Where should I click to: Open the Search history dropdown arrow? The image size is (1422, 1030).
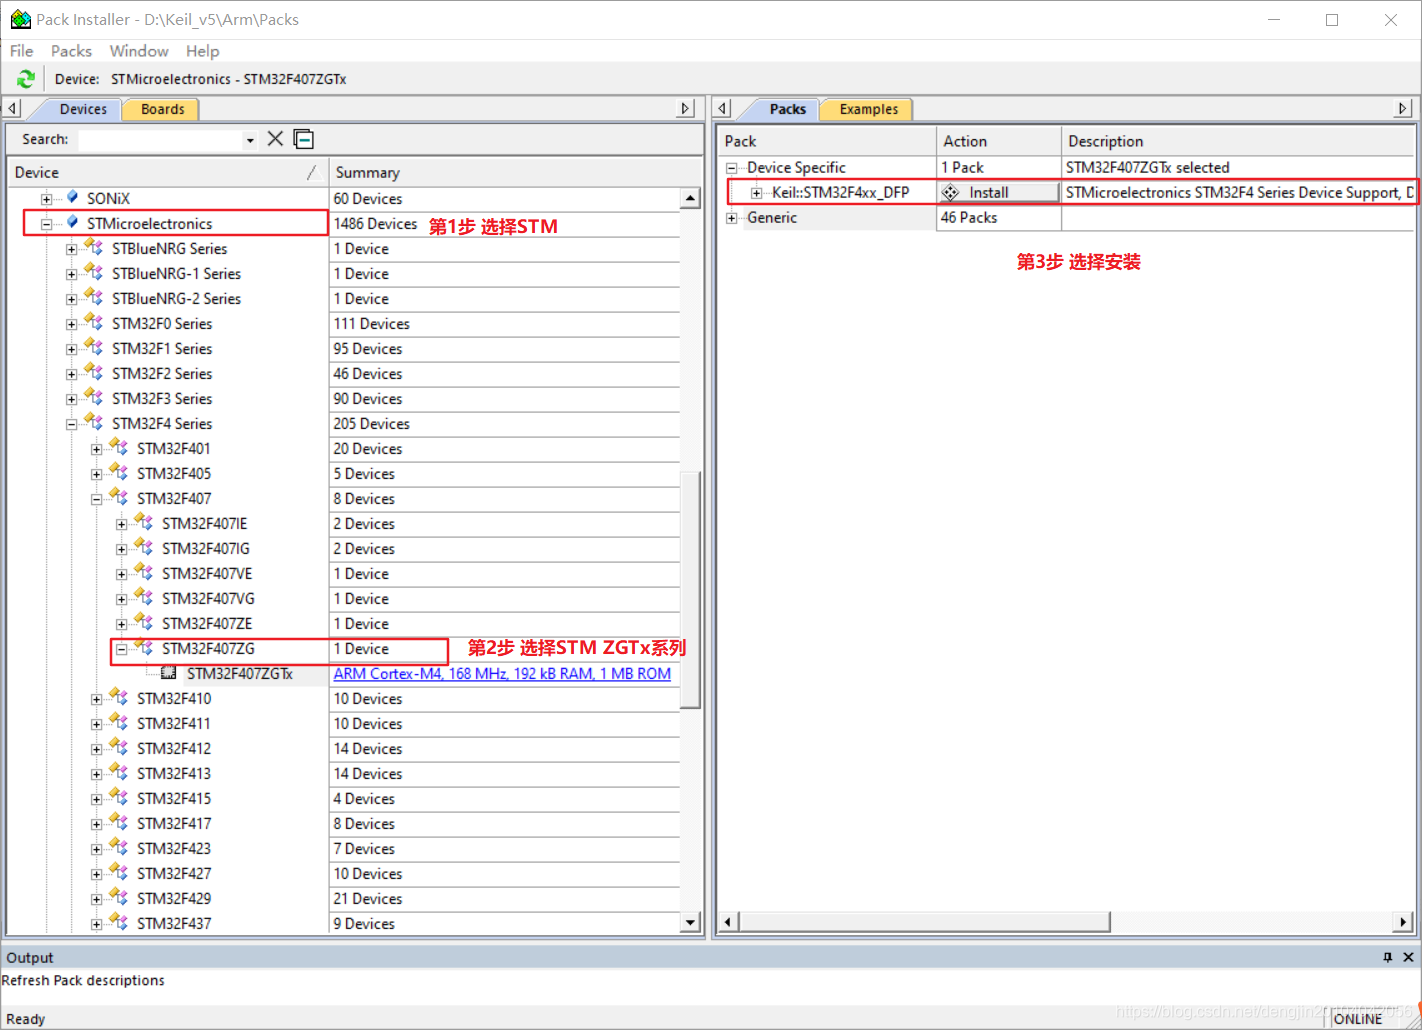pyautogui.click(x=250, y=140)
